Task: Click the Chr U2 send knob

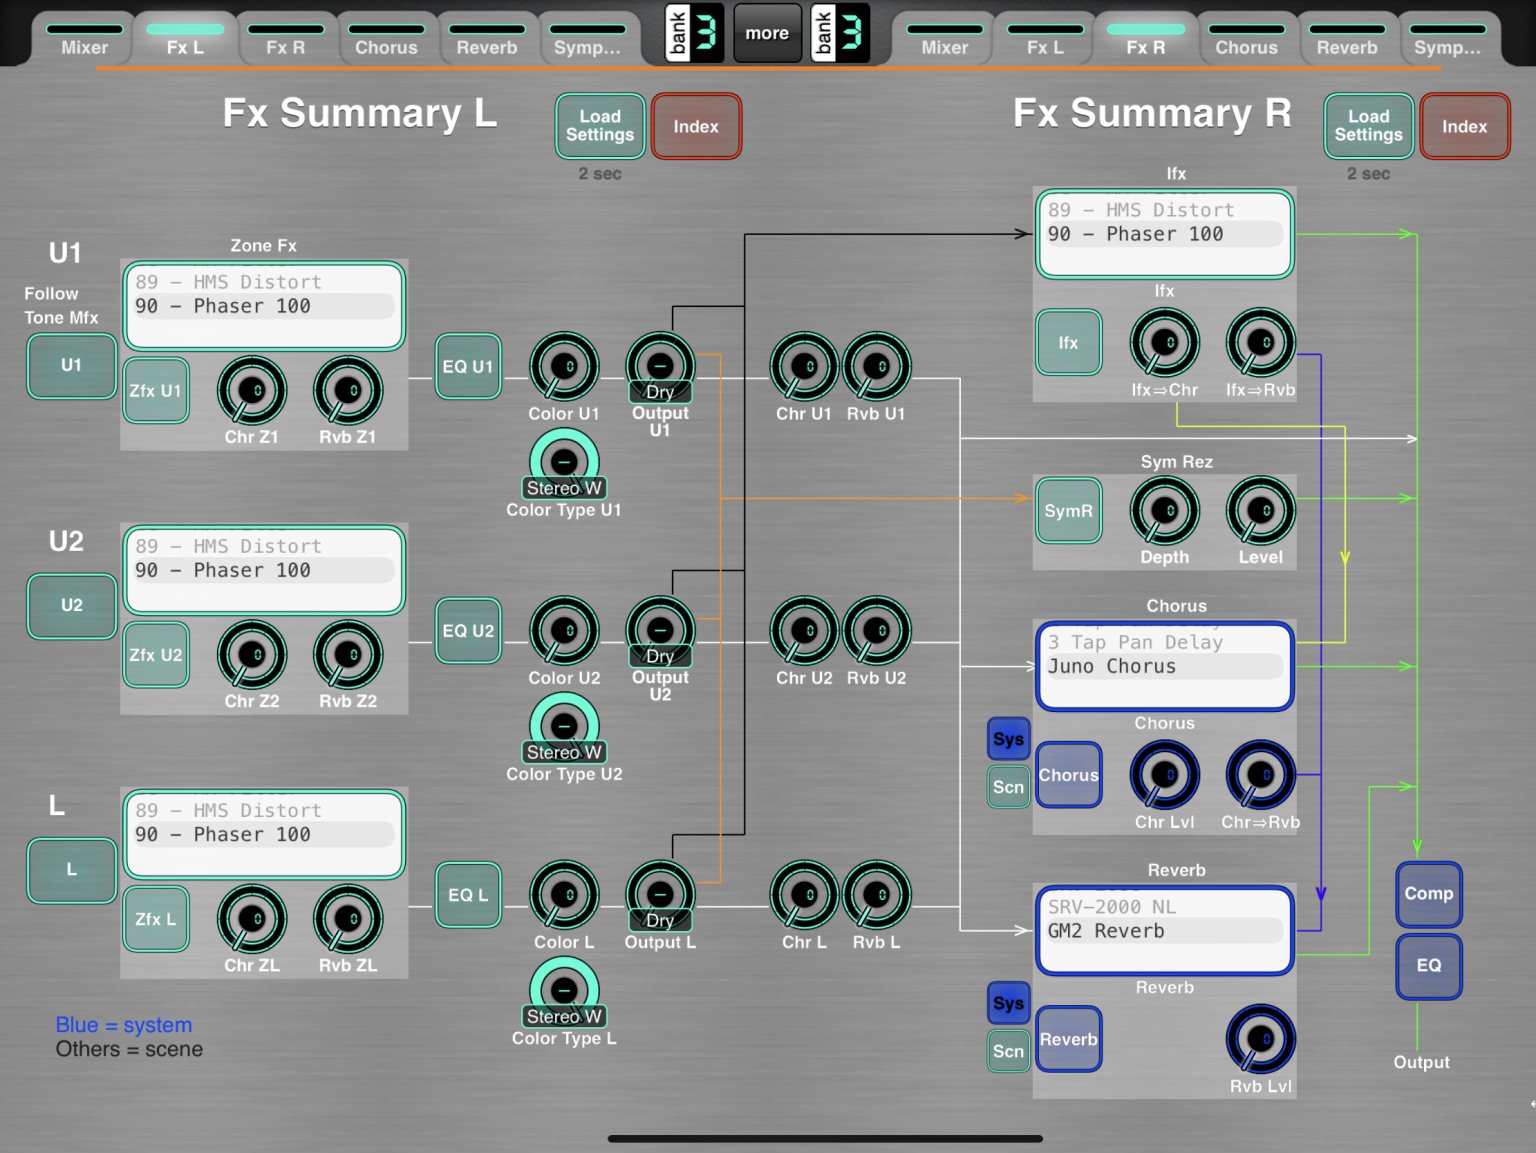Action: (x=804, y=630)
